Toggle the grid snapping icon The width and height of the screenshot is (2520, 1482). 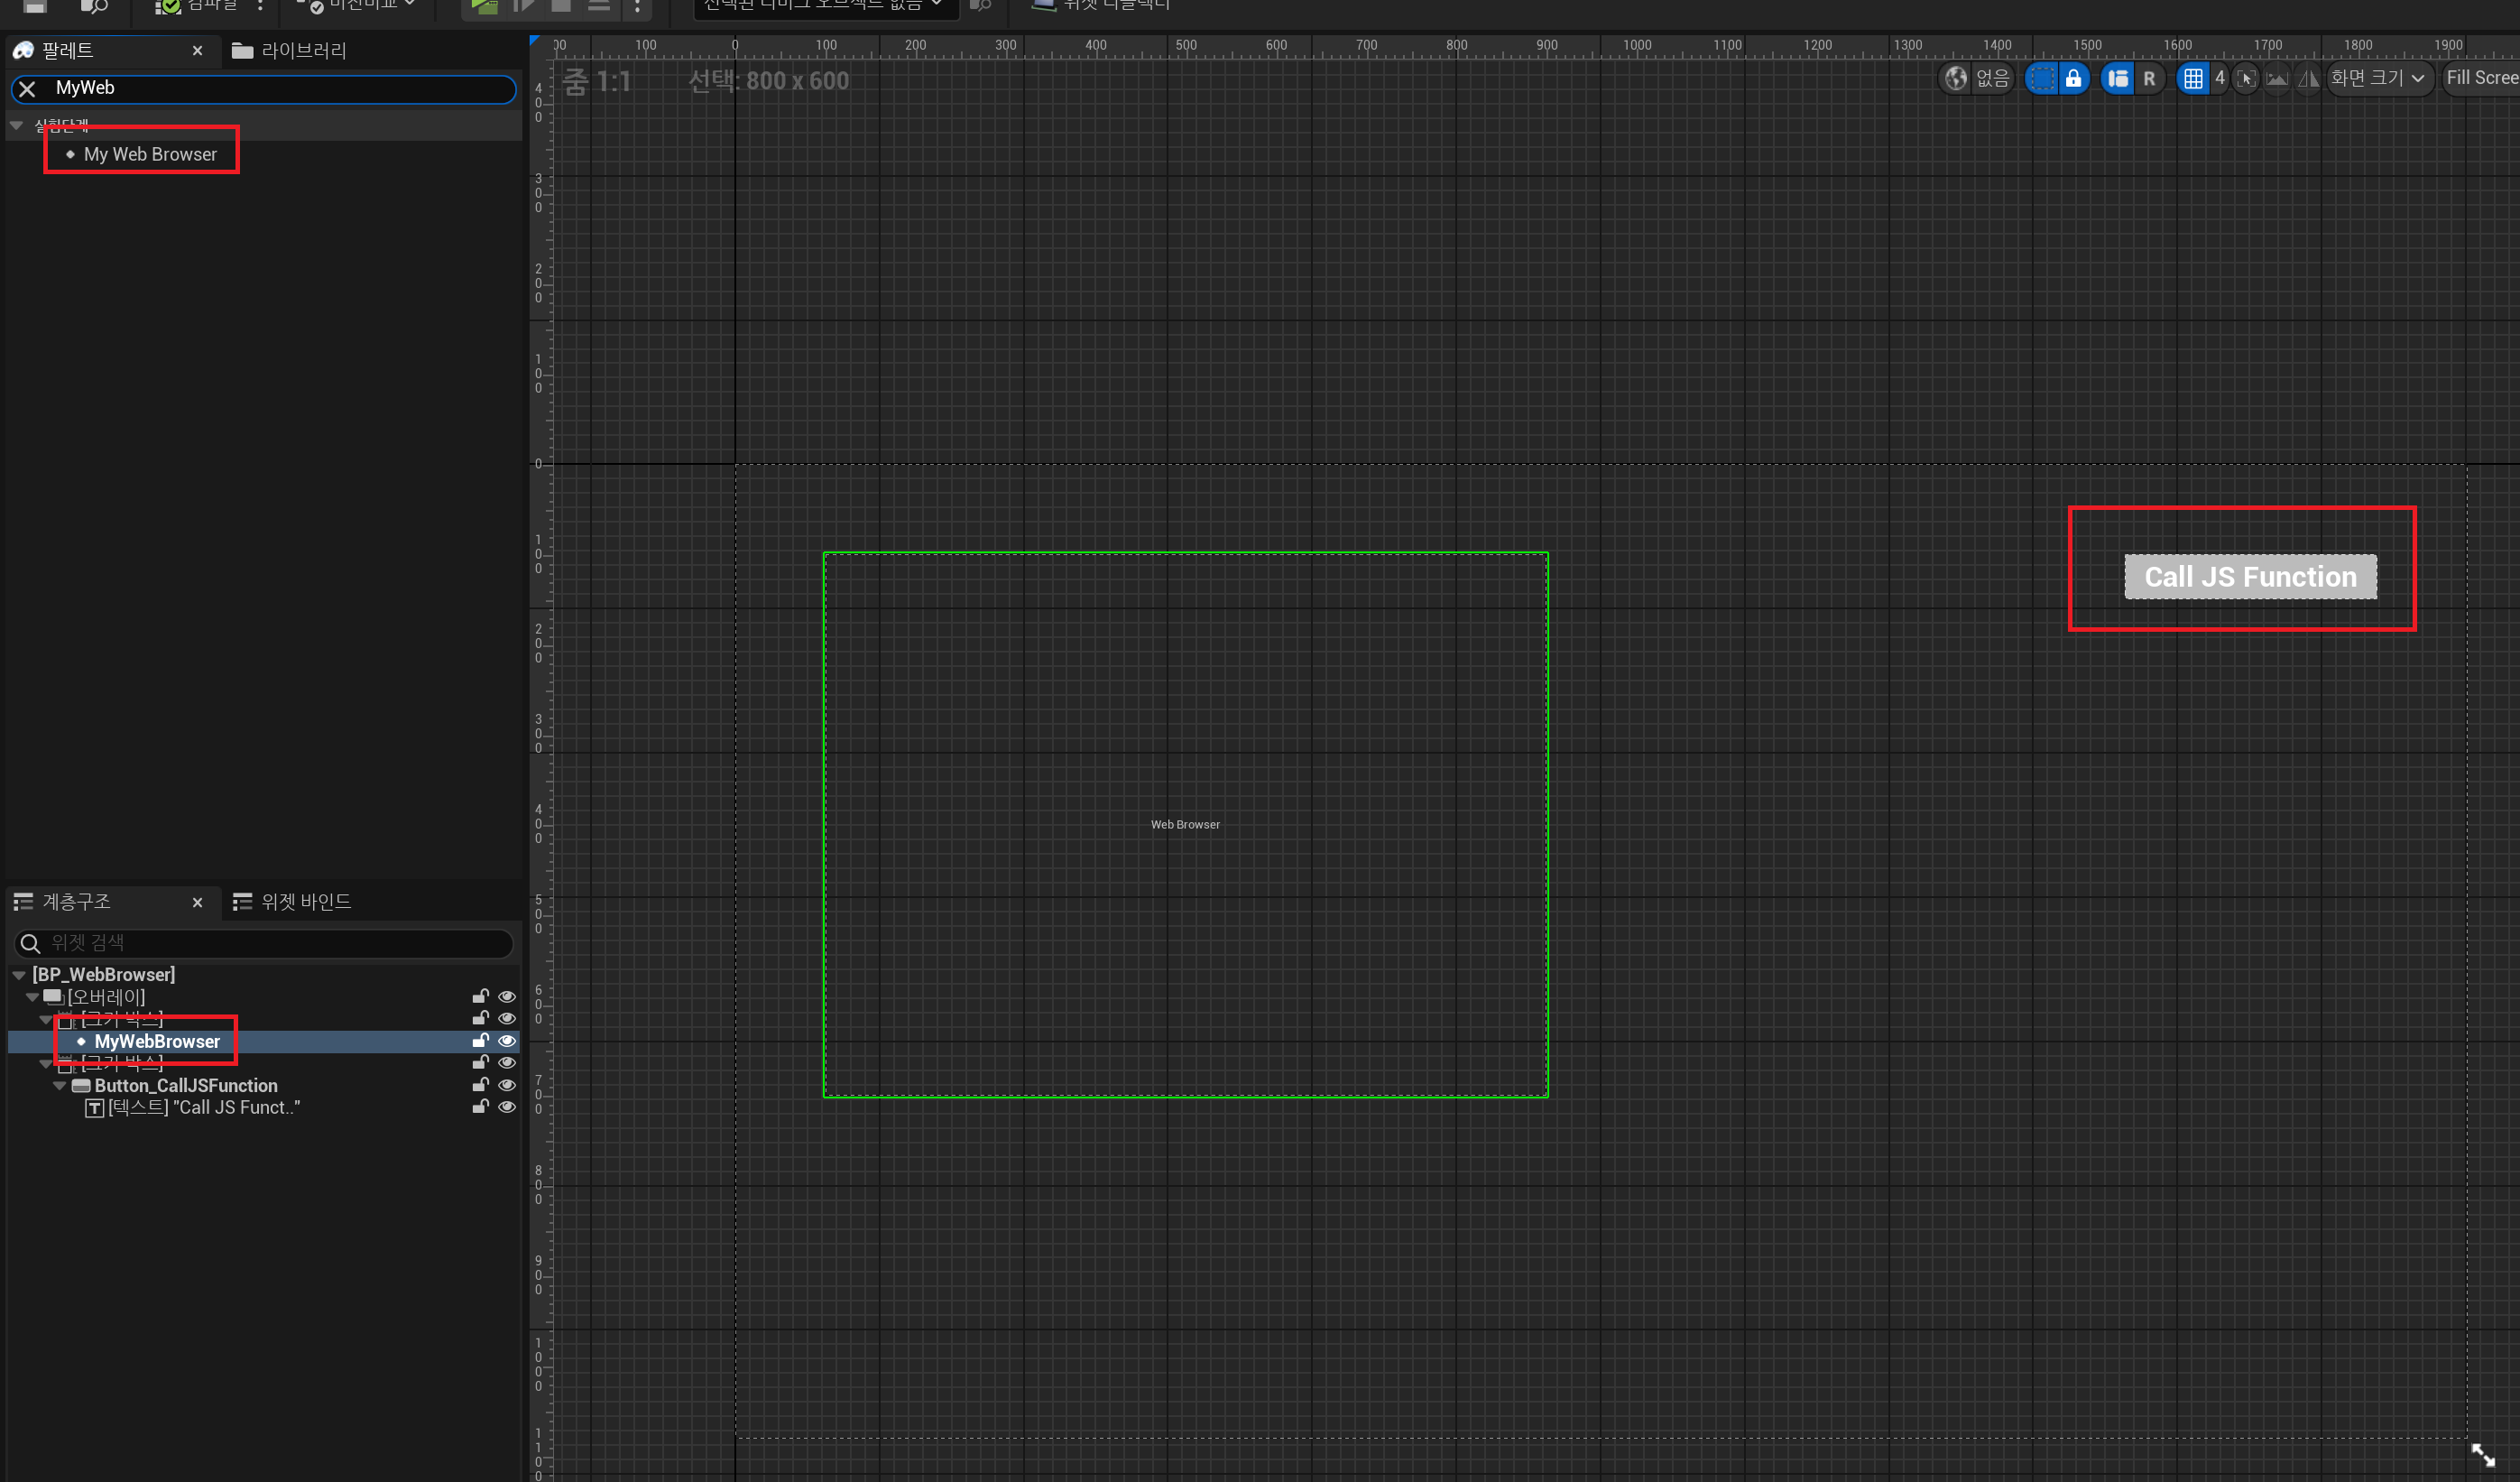click(2192, 78)
